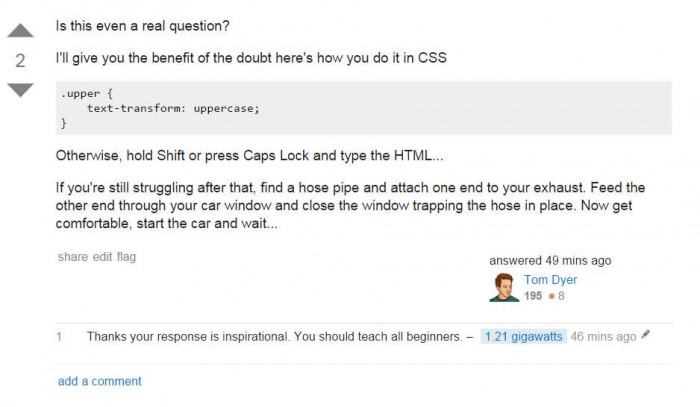
Task: Edit the comment via the pencil icon
Action: click(x=646, y=335)
